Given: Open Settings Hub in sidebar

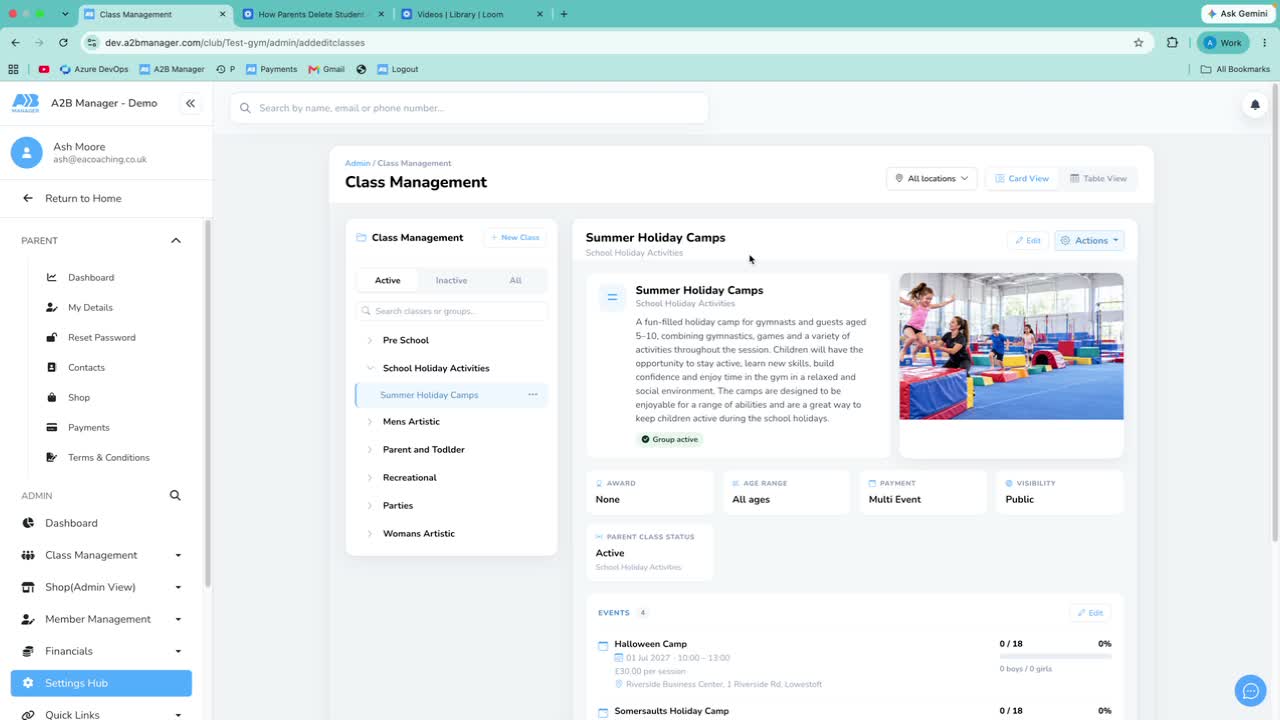Looking at the screenshot, I should [101, 683].
